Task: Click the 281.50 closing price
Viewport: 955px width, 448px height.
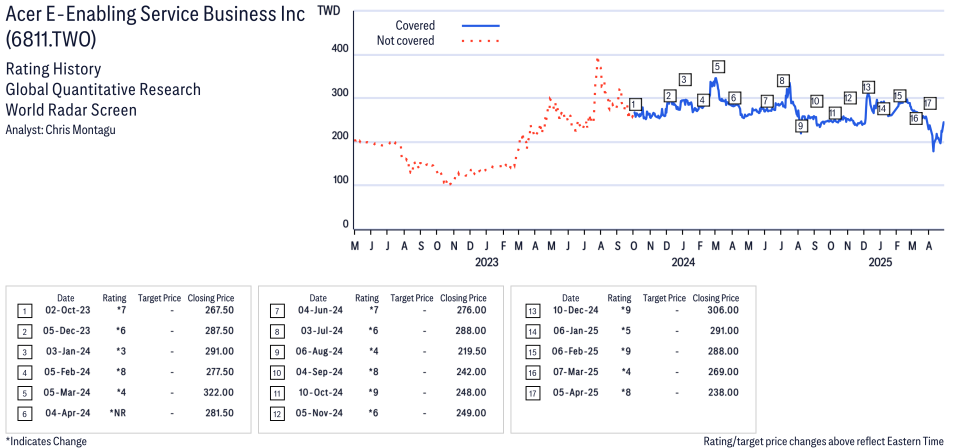Action: tap(220, 412)
